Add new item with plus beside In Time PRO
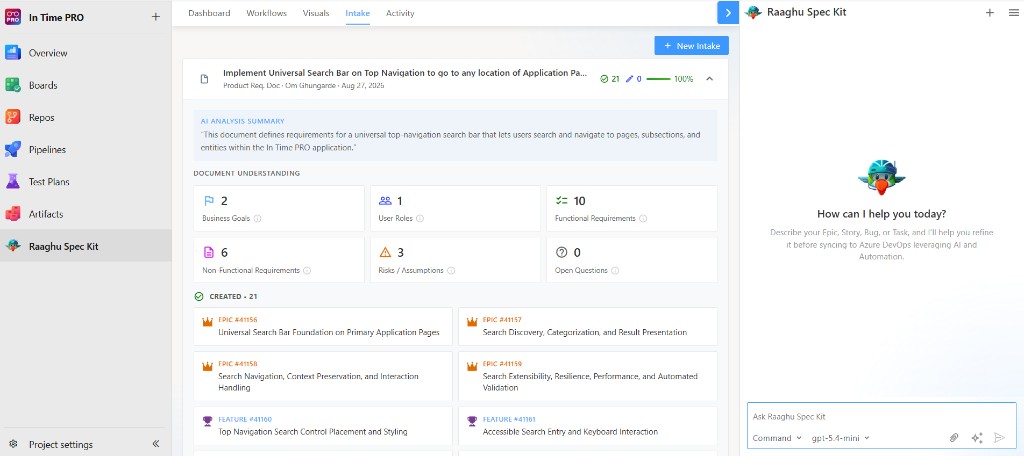 pos(155,17)
